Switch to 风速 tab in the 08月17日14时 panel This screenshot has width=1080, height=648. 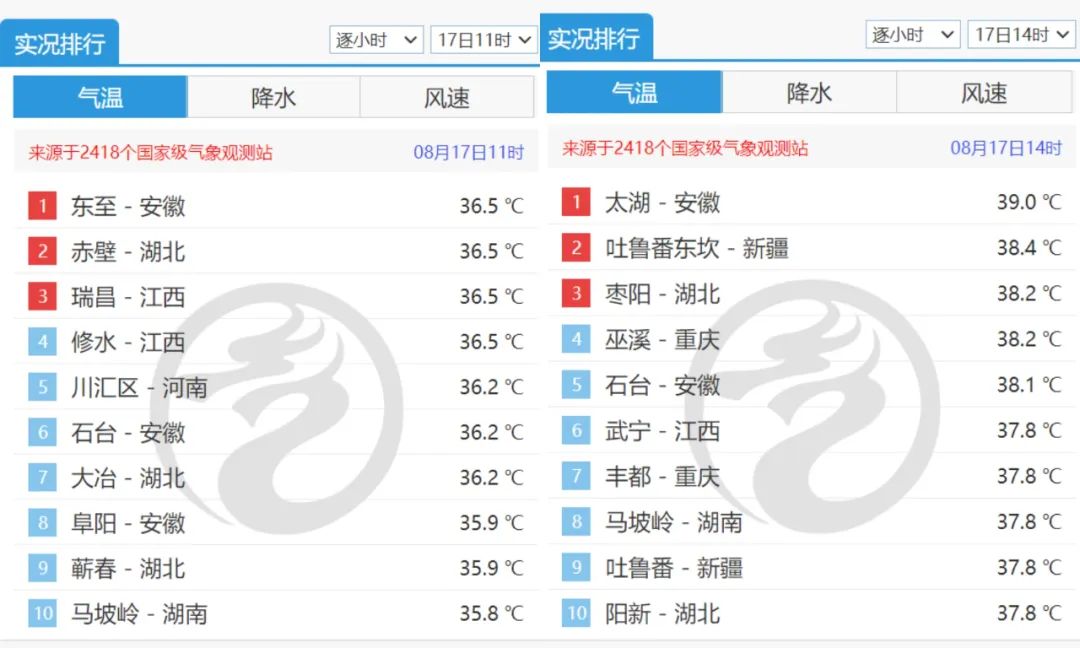[x=983, y=93]
